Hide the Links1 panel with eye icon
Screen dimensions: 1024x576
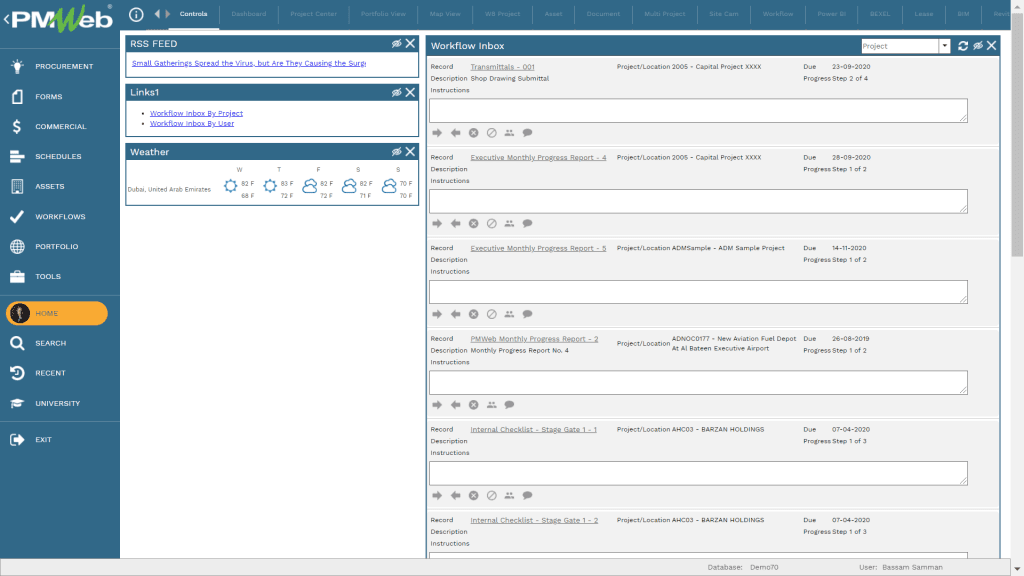[396, 92]
